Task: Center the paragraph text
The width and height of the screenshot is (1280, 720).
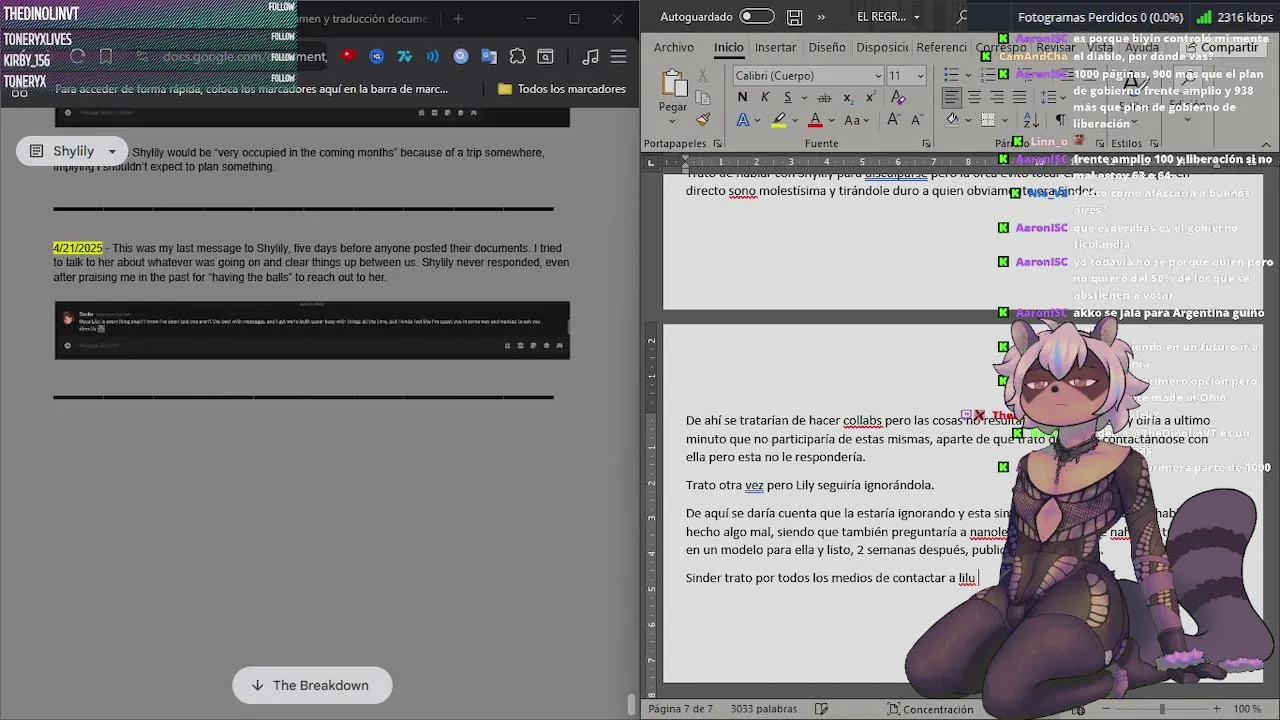Action: (974, 97)
